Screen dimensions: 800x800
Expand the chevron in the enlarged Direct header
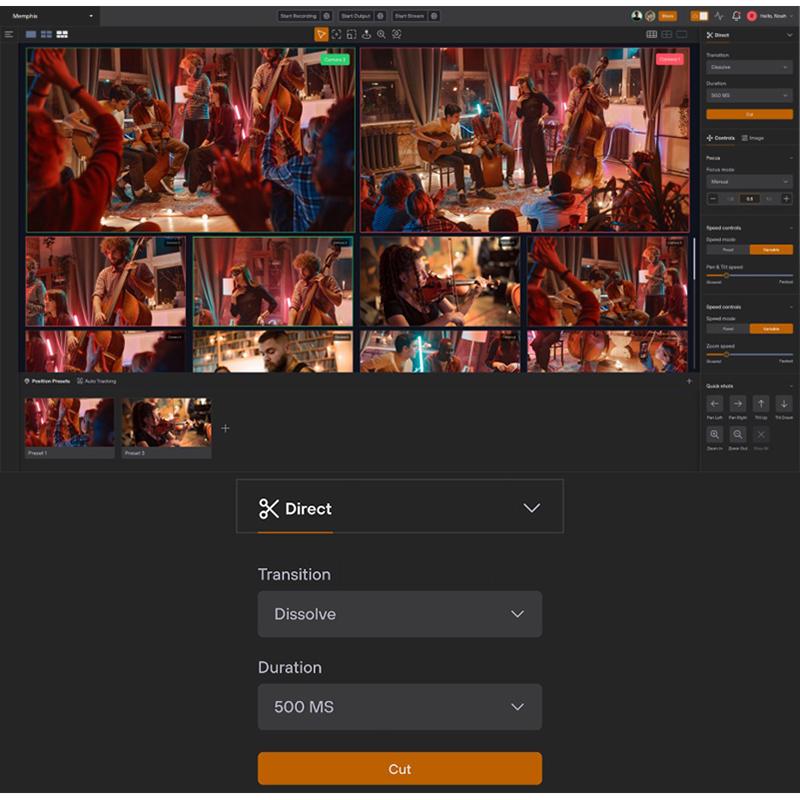pyautogui.click(x=532, y=508)
